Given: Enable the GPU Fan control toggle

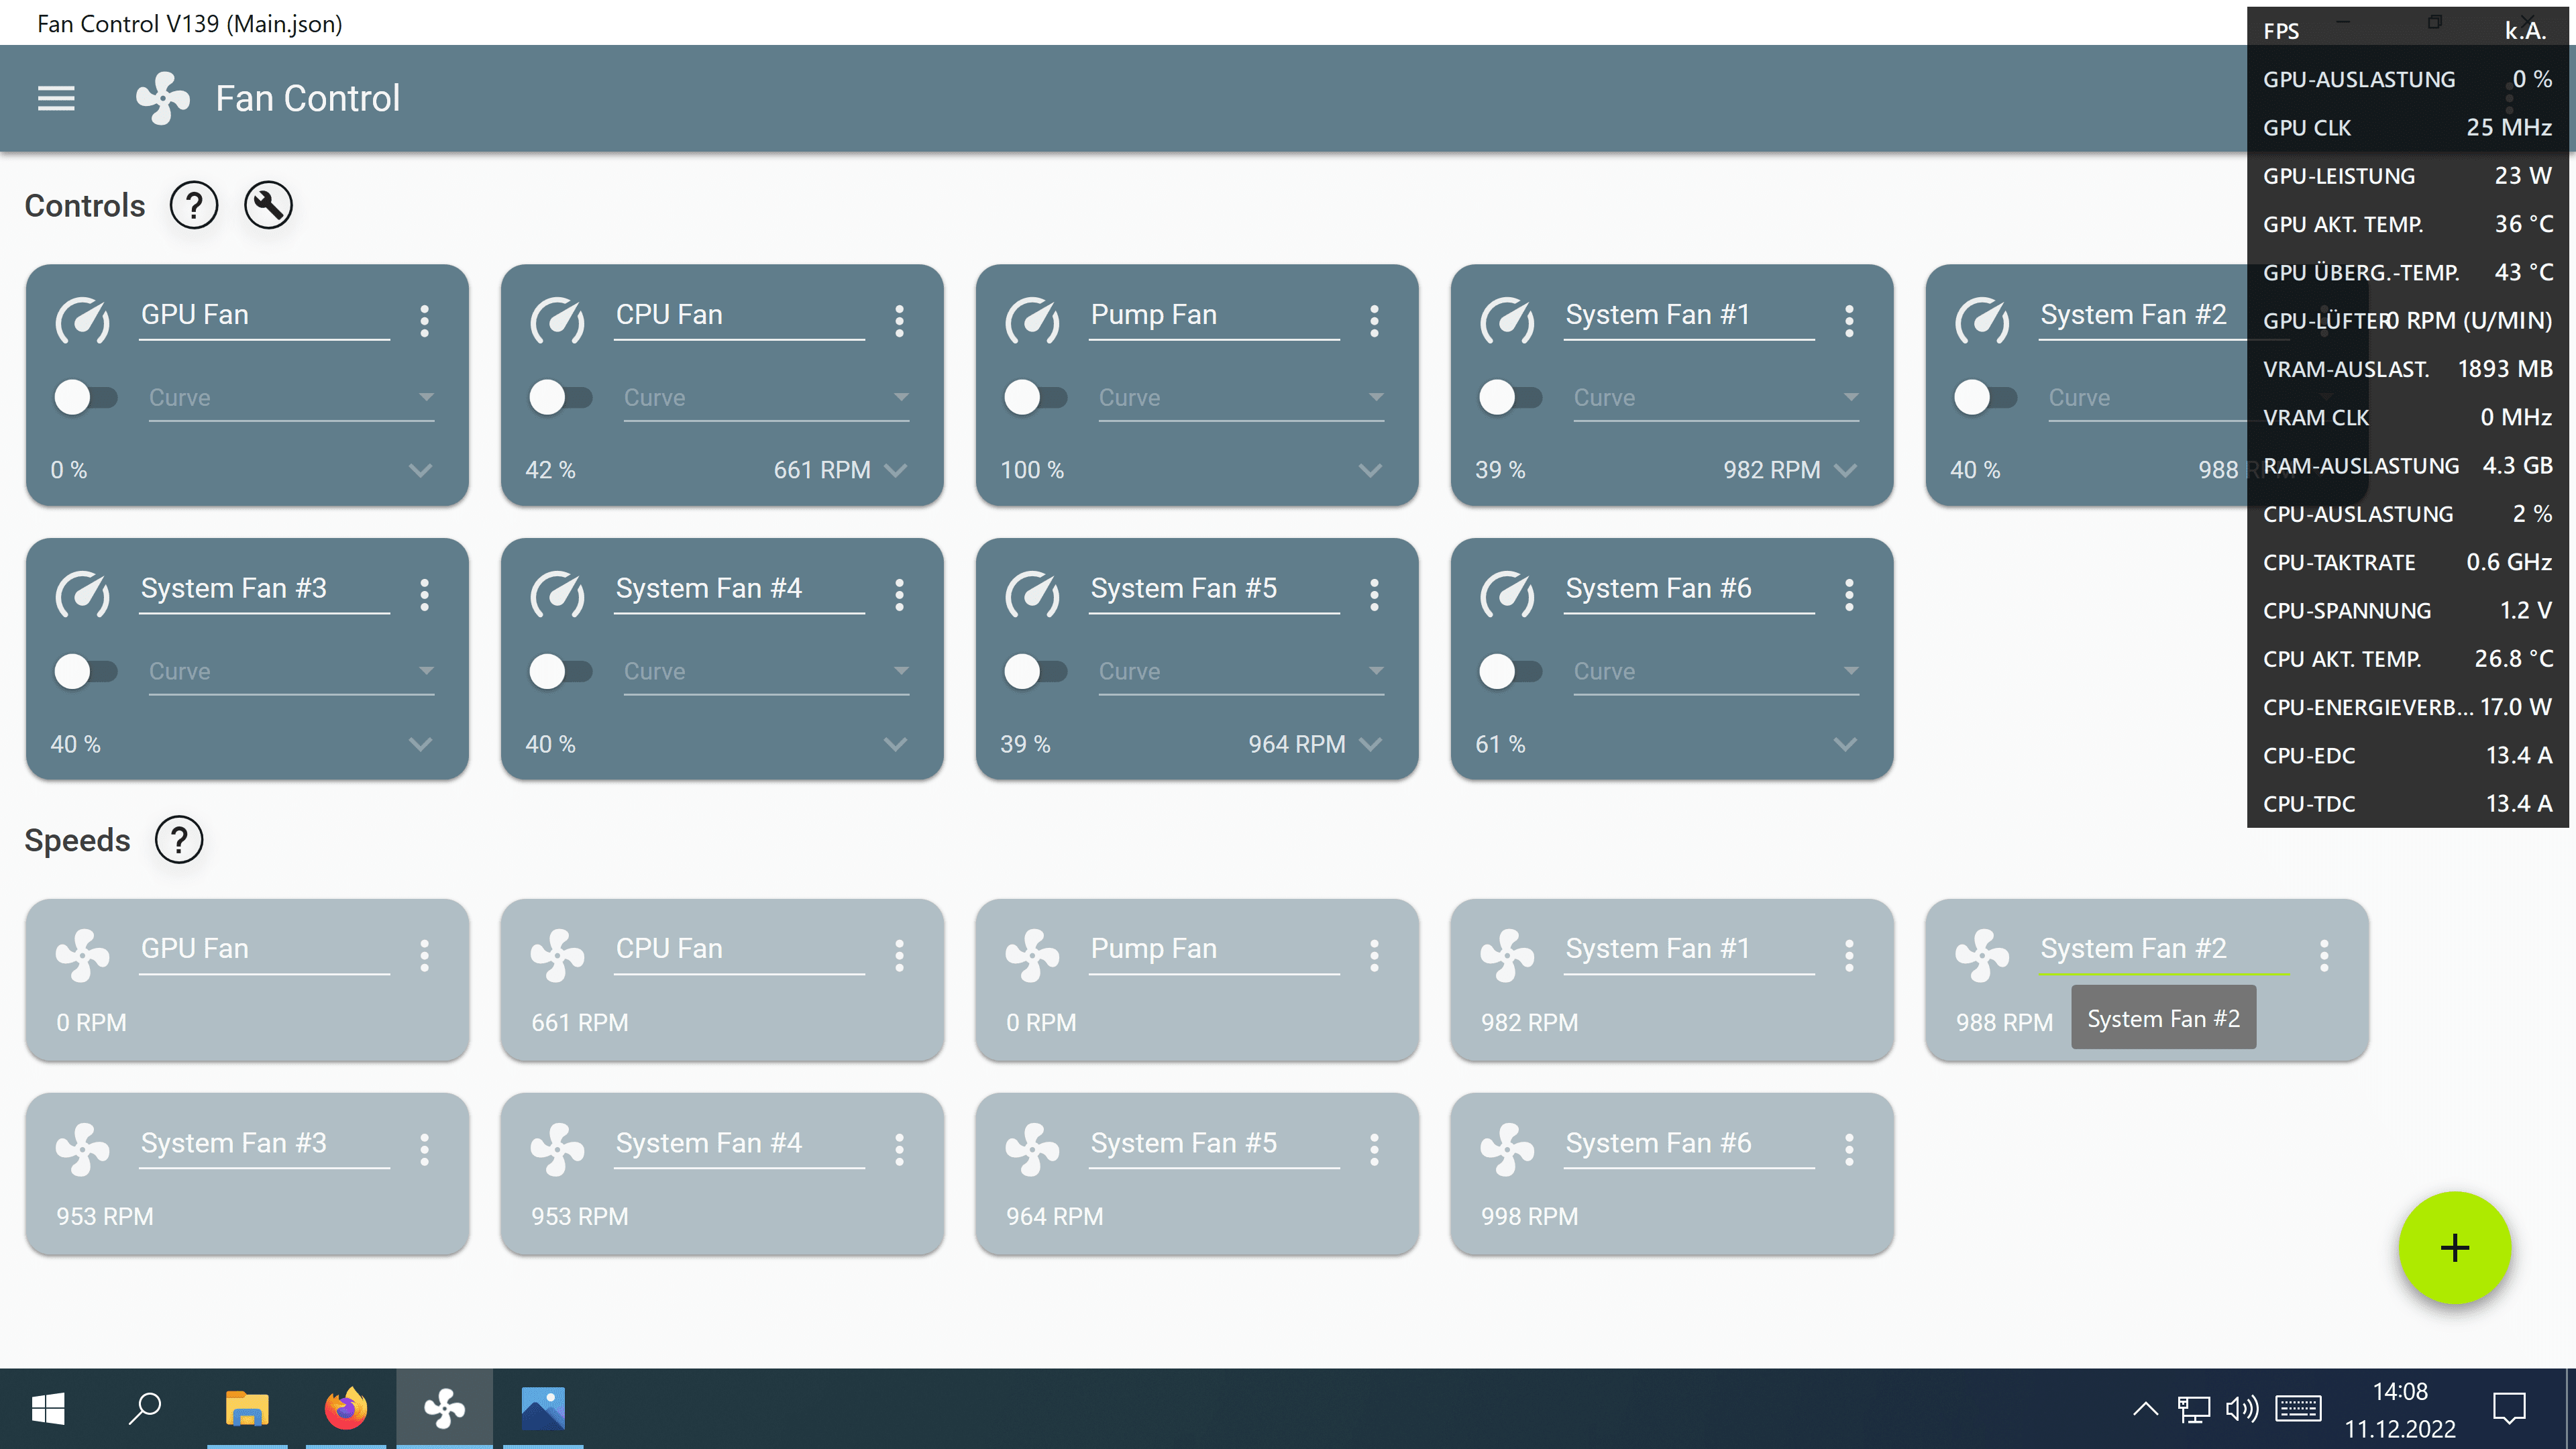Looking at the screenshot, I should (85, 397).
